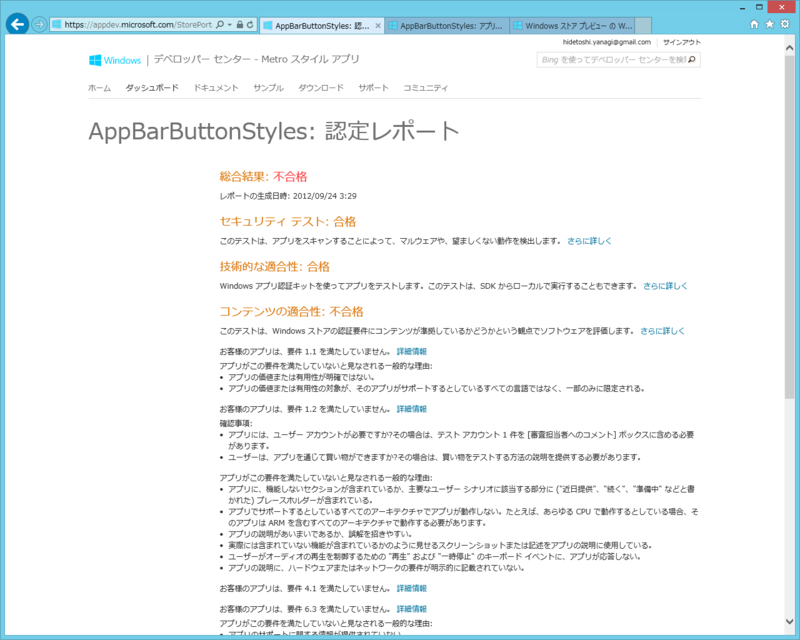Click 詳細情報 for 要件 1.2
This screenshot has height=640, width=800.
pyautogui.click(x=412, y=409)
